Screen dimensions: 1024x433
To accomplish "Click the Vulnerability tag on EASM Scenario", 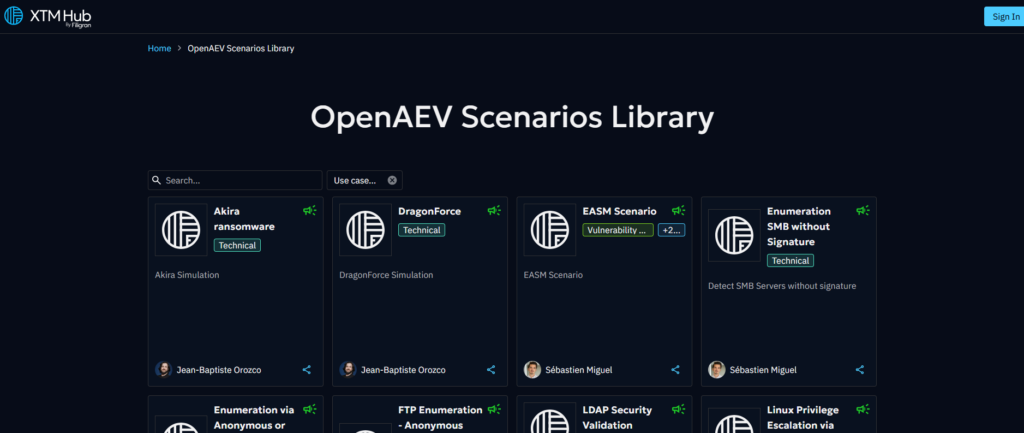I will pyautogui.click(x=618, y=230).
